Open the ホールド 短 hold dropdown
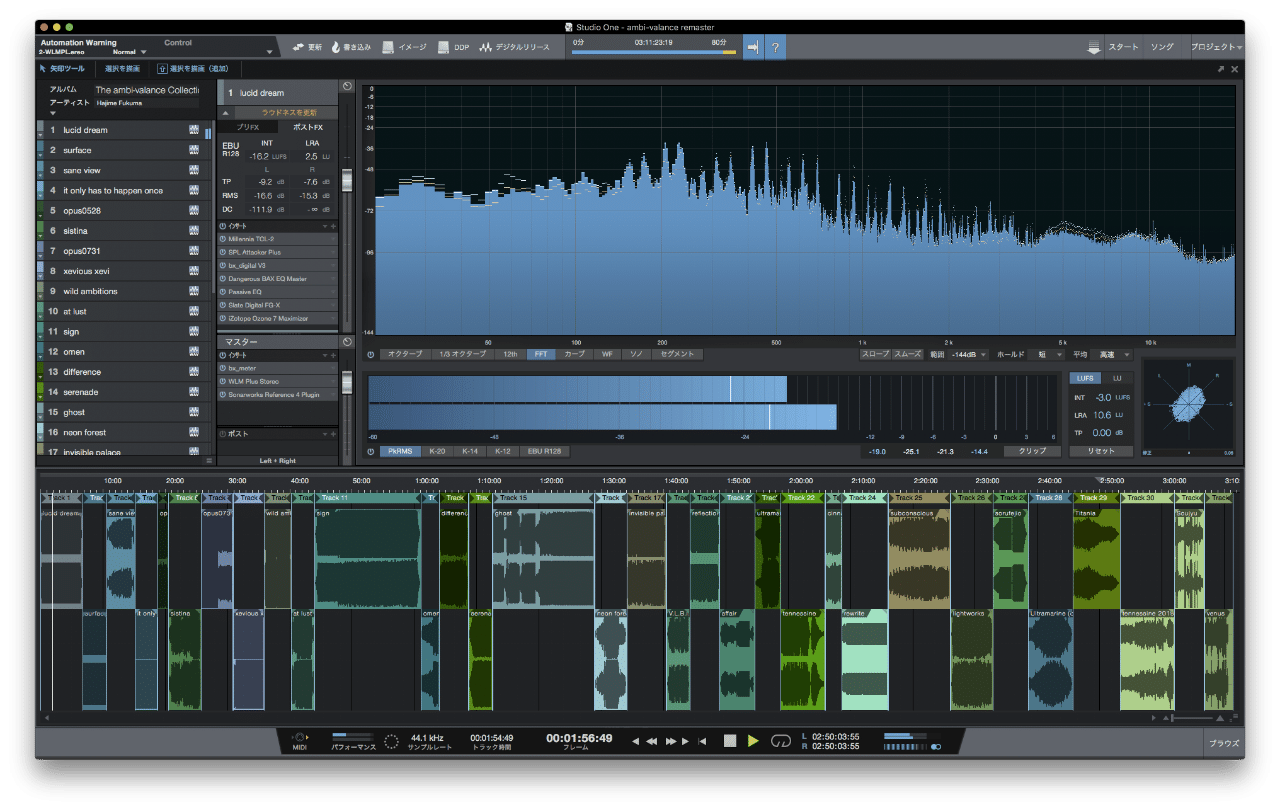The height and width of the screenshot is (809, 1280). point(1044,354)
